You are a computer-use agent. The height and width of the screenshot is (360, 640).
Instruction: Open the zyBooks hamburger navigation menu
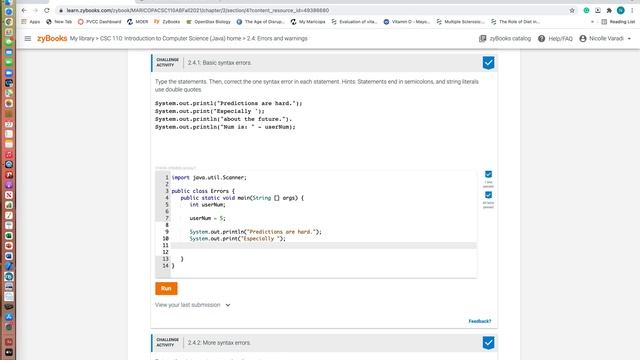coord(28,38)
